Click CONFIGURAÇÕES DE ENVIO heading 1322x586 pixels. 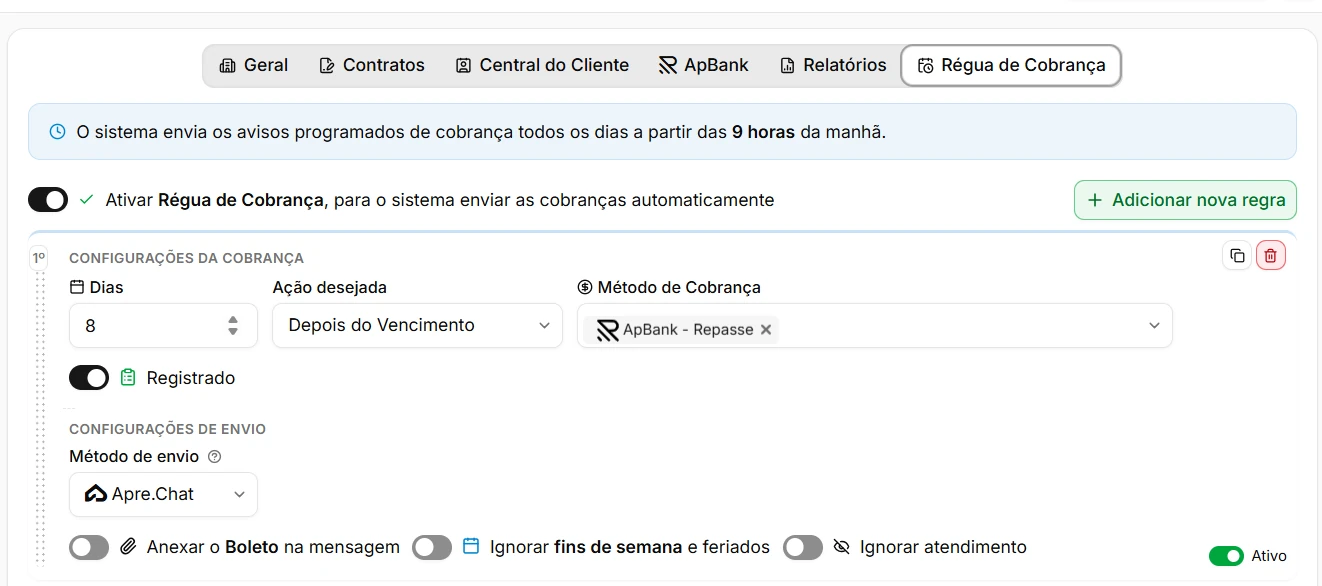pos(167,429)
